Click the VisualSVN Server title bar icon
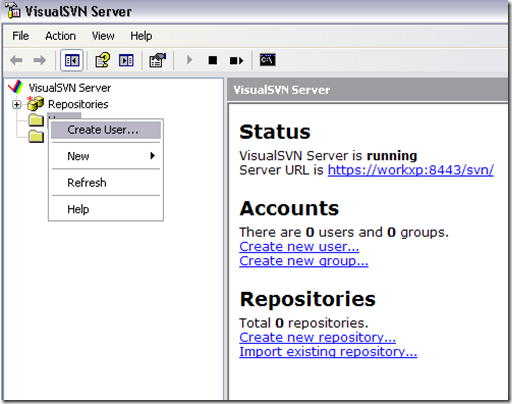This screenshot has width=512, height=404. (x=13, y=10)
